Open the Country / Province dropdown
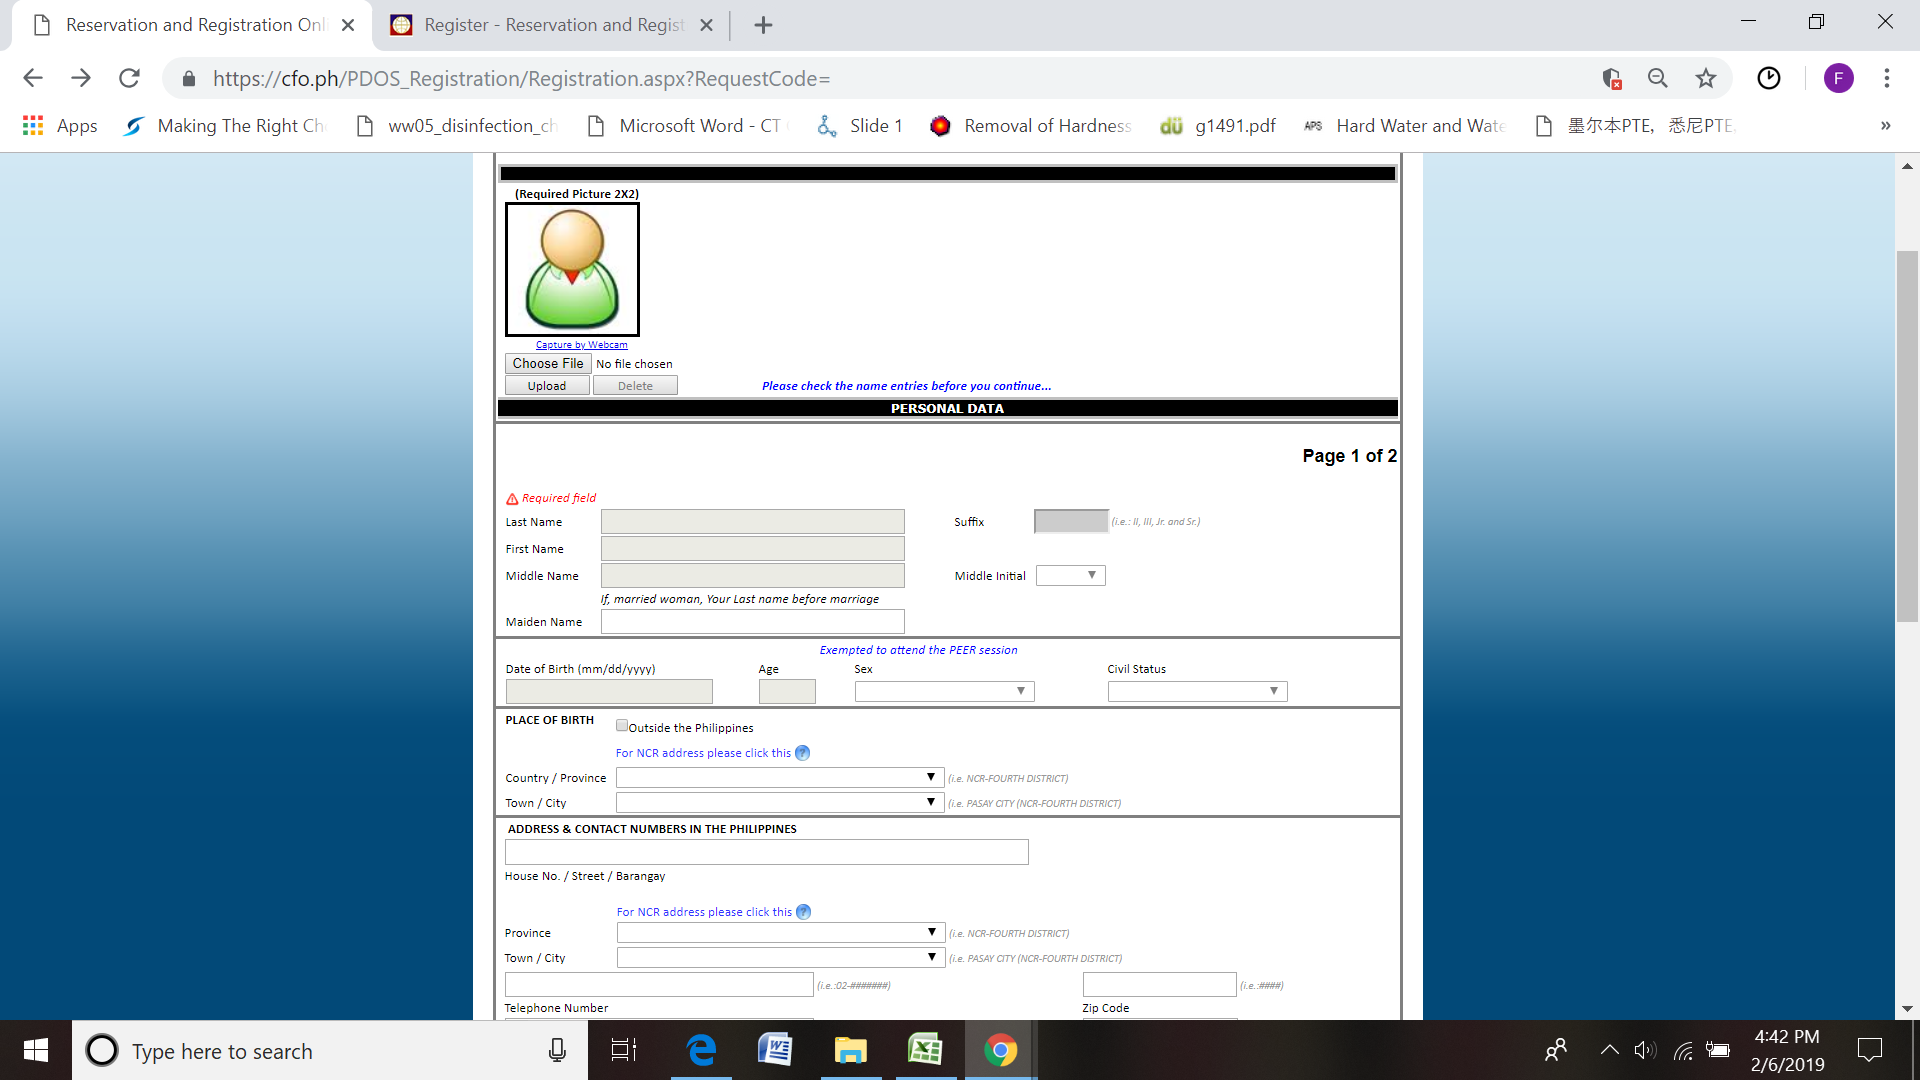Viewport: 1920px width, 1080px height. point(779,777)
